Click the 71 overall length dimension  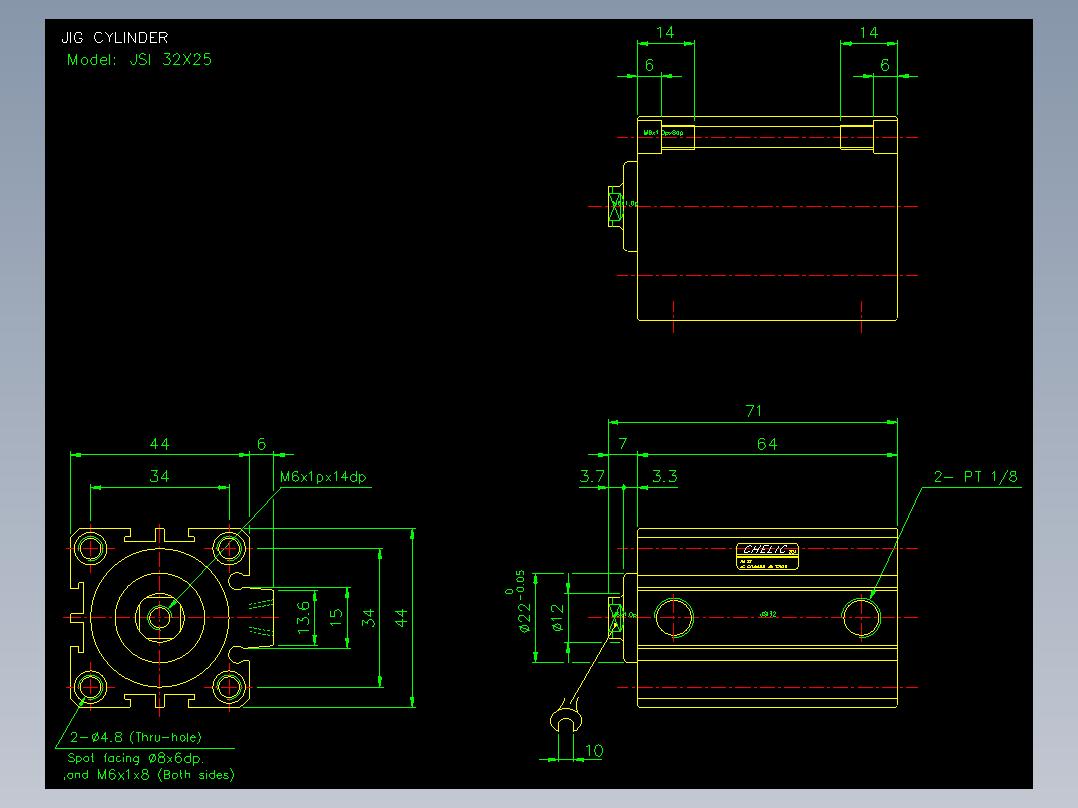754,411
